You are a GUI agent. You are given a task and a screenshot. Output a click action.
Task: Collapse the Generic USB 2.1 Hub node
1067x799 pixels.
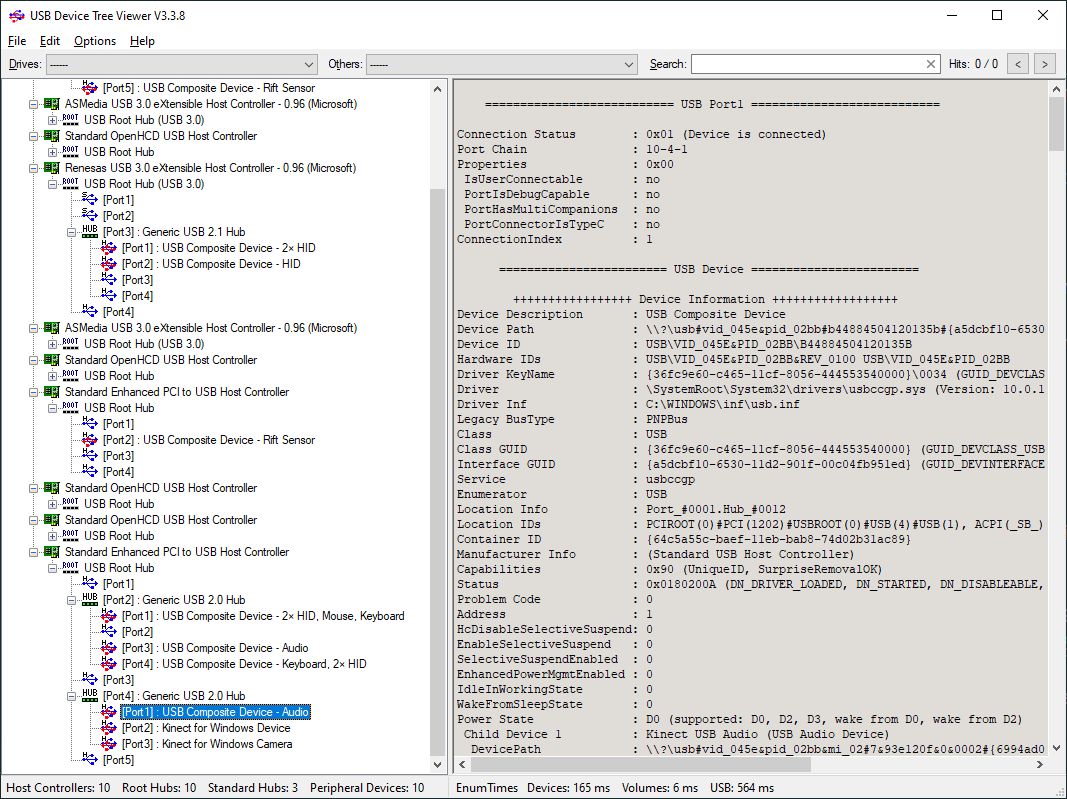click(71, 232)
